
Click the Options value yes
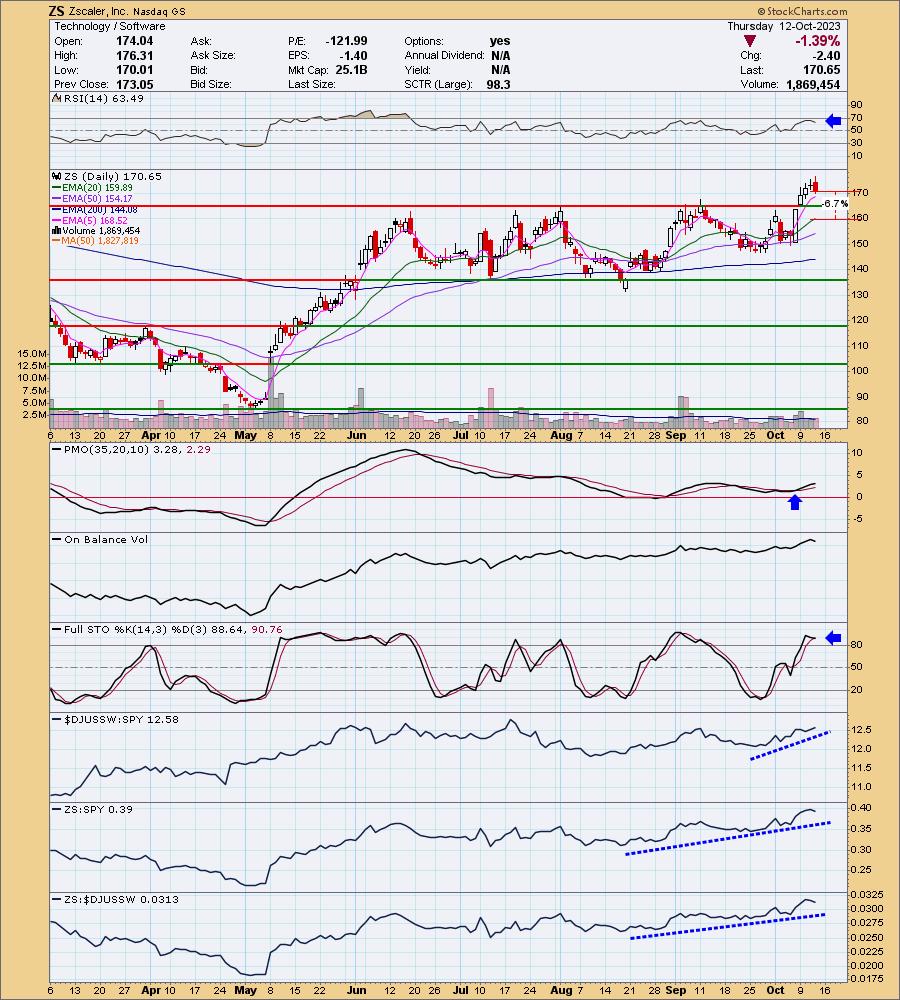[500, 41]
